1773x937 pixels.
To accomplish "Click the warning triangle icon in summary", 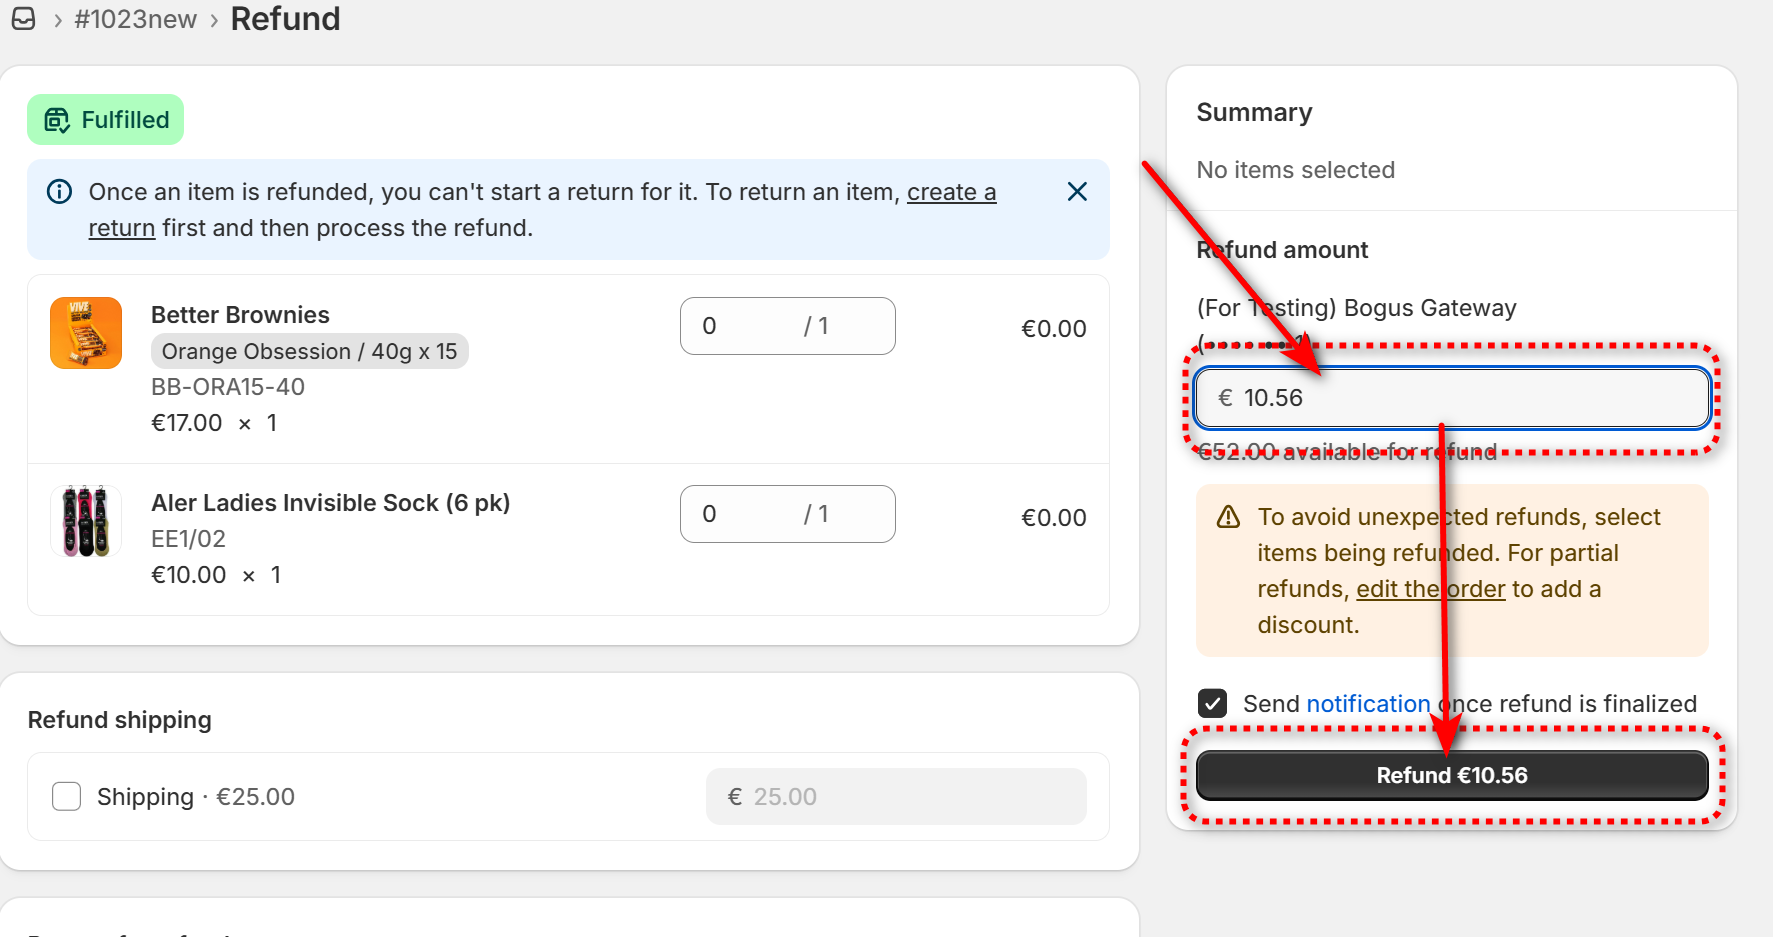I will pos(1228,517).
